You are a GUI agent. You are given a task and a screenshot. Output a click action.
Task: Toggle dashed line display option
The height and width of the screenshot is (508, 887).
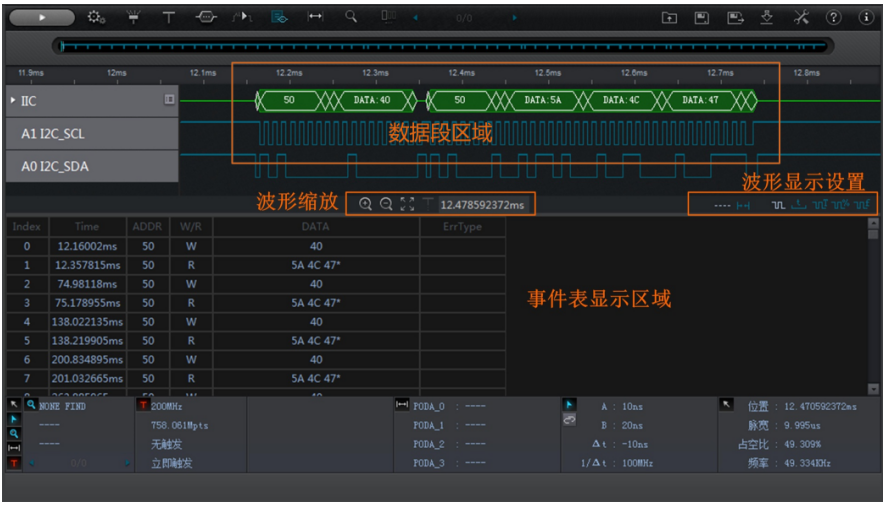click(x=722, y=205)
